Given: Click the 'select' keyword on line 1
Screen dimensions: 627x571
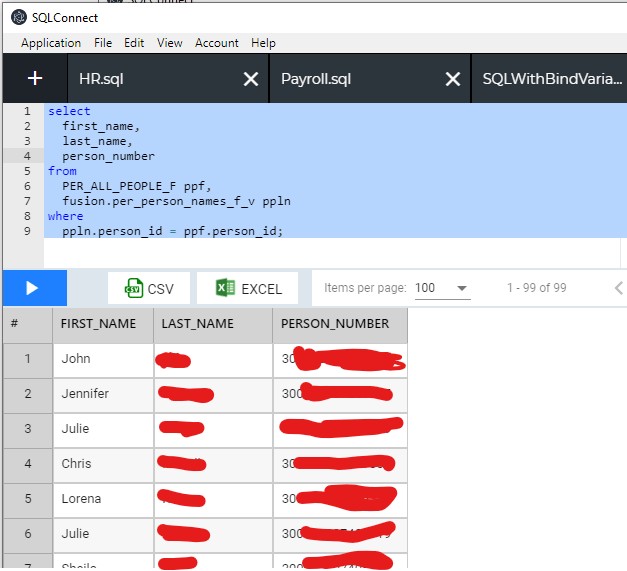Looking at the screenshot, I should click(69, 111).
